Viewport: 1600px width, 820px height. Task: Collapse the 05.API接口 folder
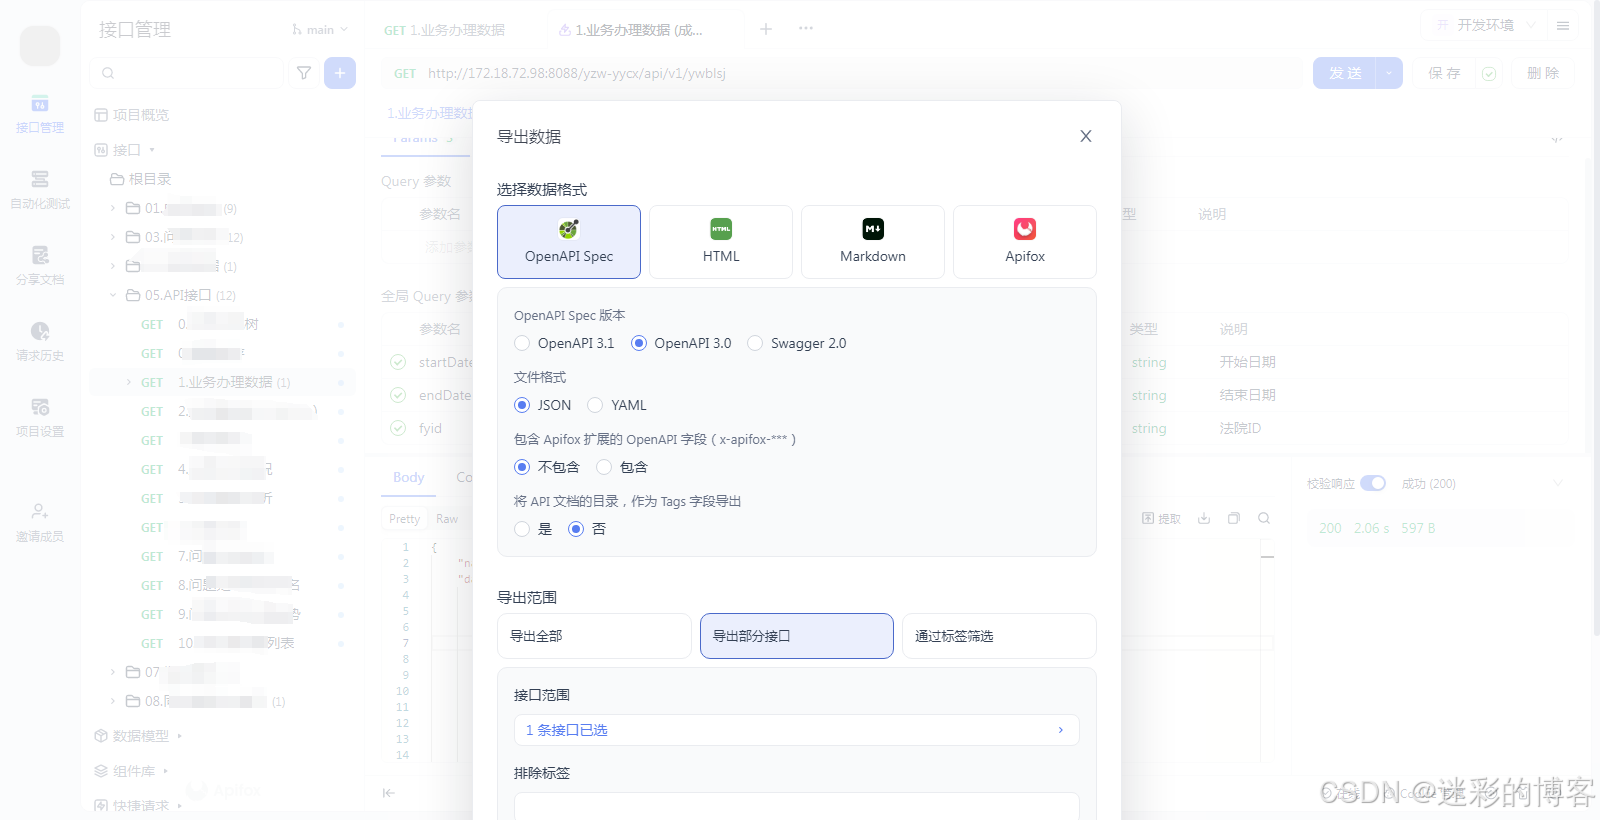pyautogui.click(x=113, y=295)
